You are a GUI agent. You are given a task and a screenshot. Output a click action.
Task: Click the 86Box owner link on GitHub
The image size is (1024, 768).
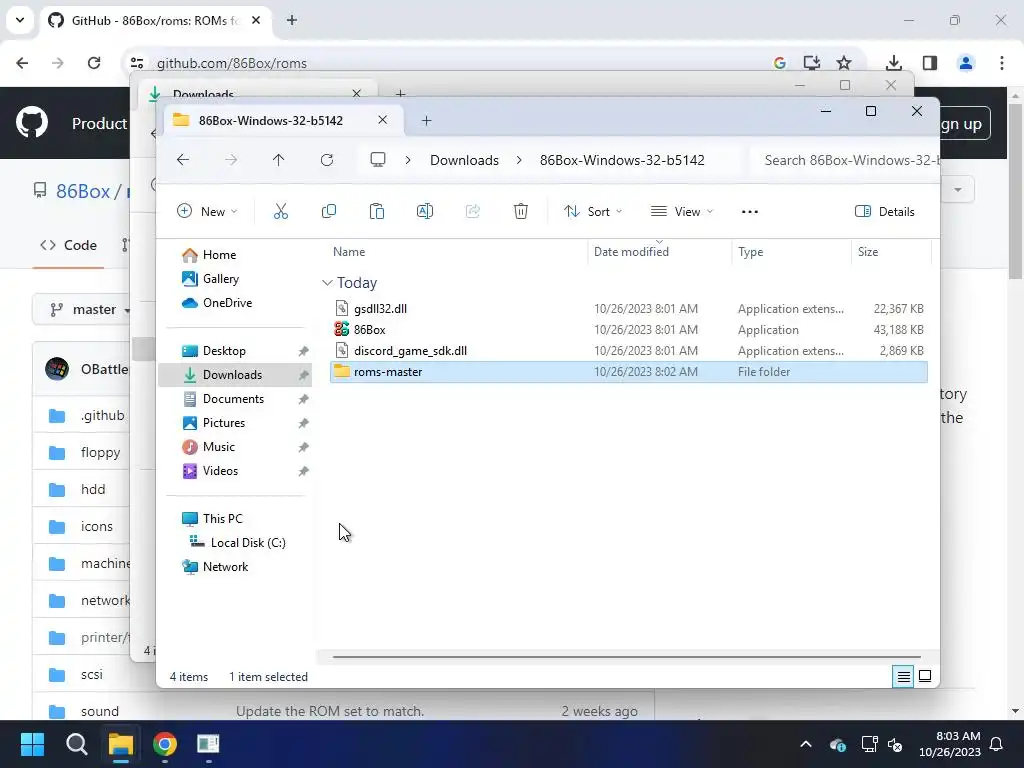[83, 191]
